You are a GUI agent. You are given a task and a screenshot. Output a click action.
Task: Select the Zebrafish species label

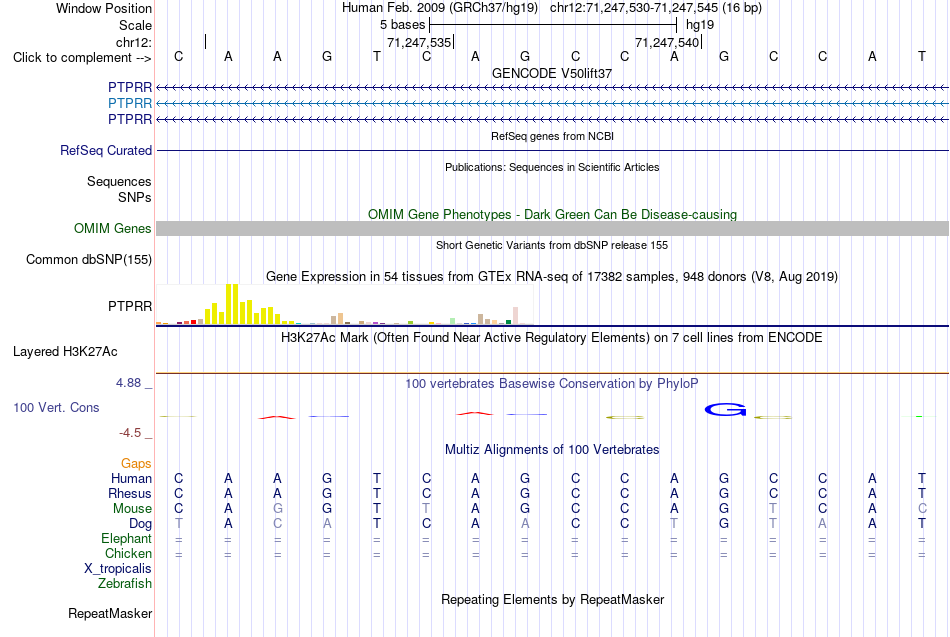pyautogui.click(x=125, y=583)
